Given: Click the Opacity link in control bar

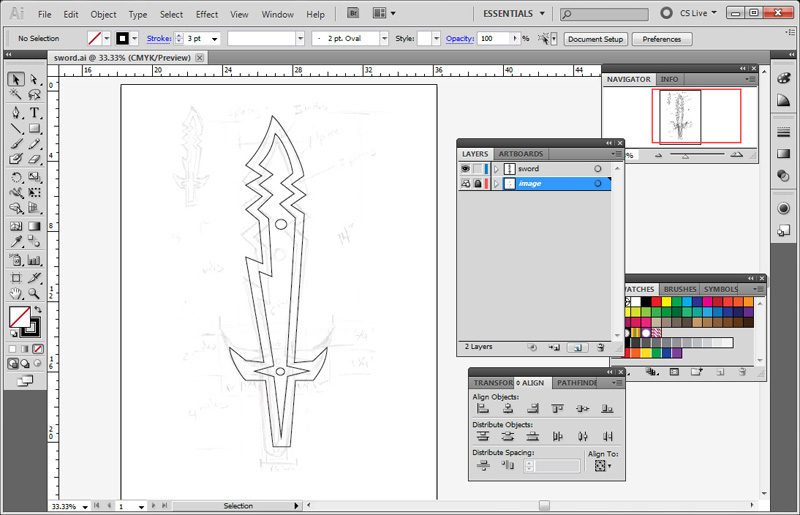Looking at the screenshot, I should point(460,38).
